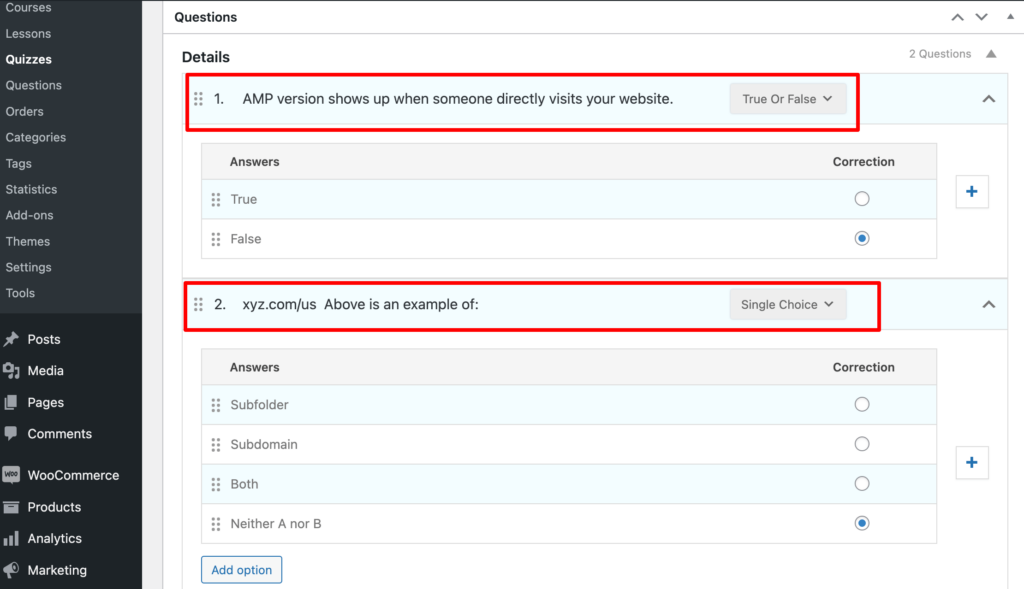
Task: Click drag handle of Subfolder answer
Action: click(216, 405)
